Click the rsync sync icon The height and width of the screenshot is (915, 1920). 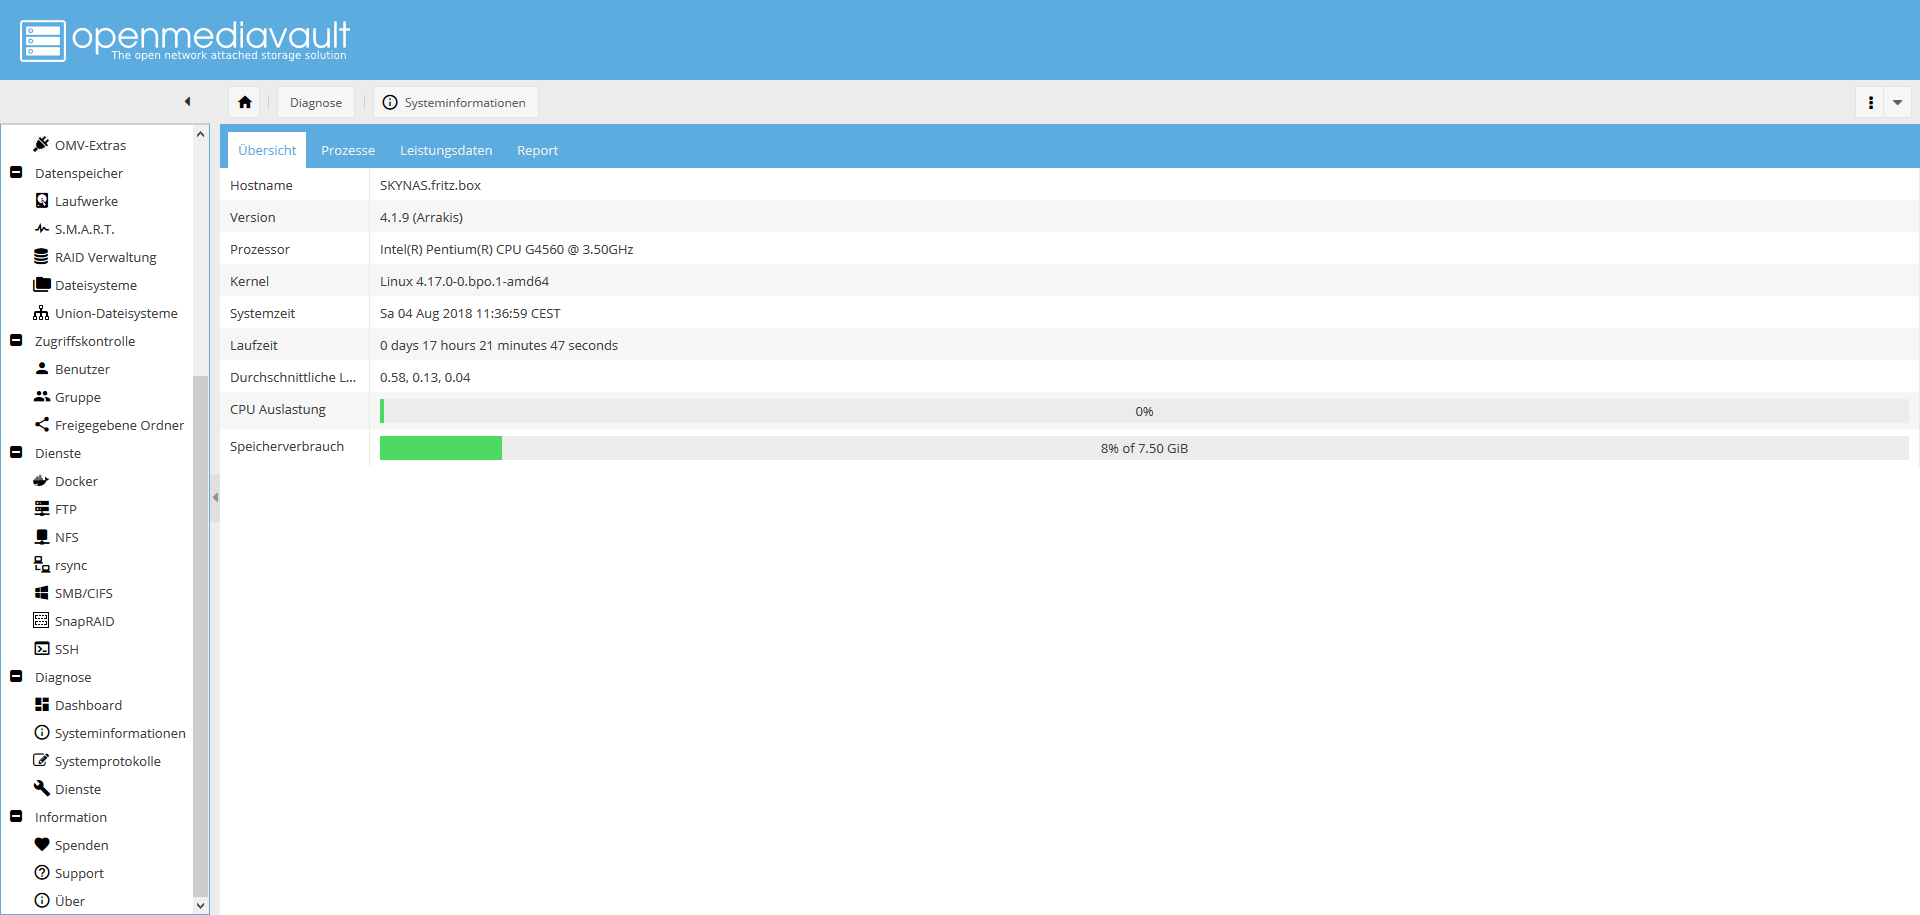coord(41,564)
